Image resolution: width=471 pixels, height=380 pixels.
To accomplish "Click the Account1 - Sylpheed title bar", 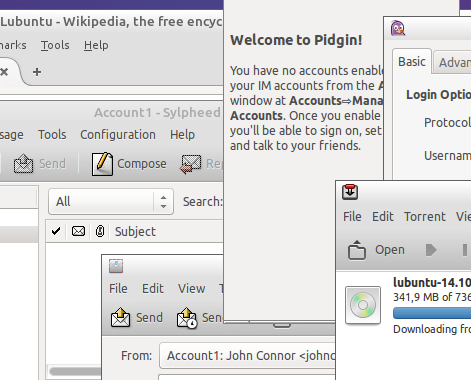I will click(x=157, y=113).
